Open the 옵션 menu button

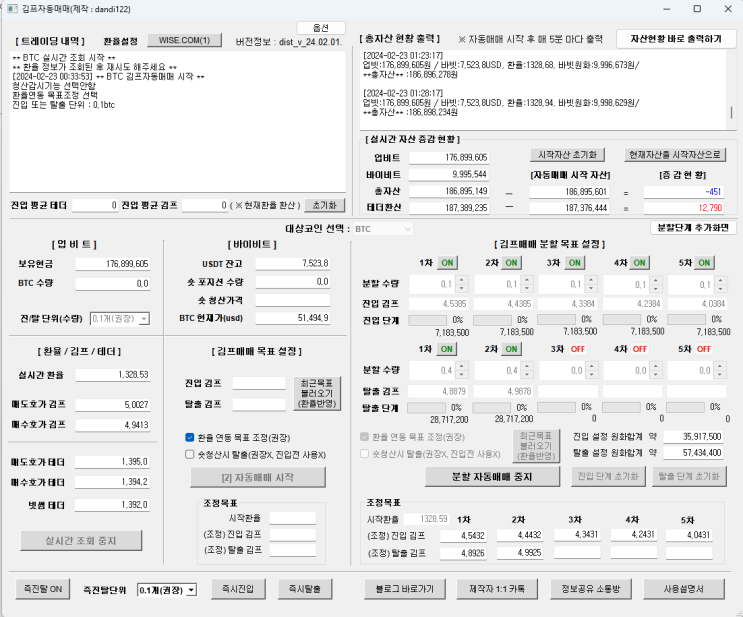click(321, 28)
